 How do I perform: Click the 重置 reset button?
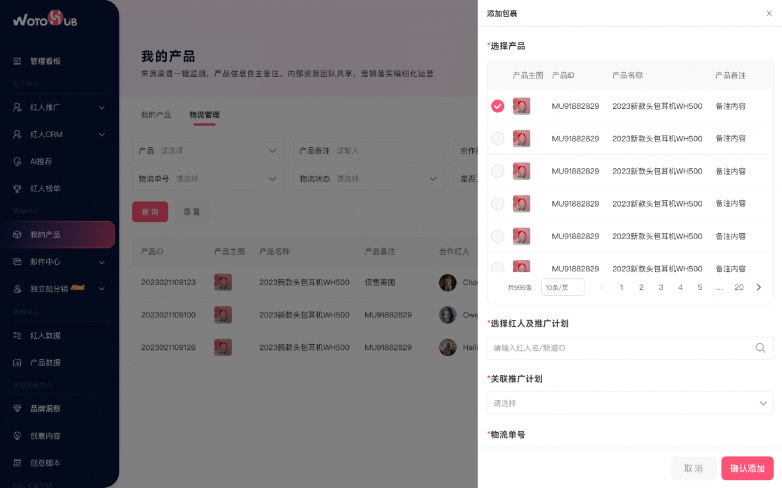coord(192,212)
